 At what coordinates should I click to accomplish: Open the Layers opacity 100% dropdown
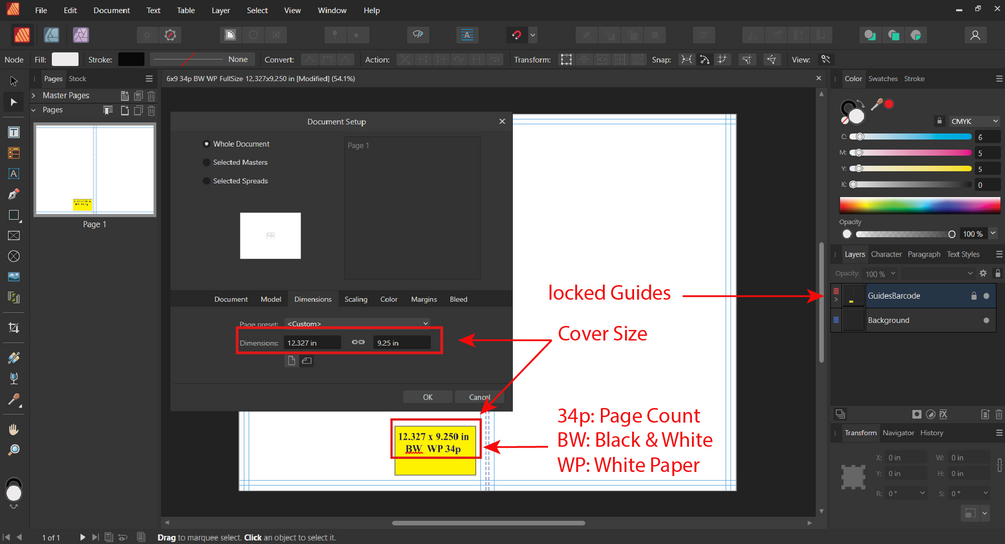pos(893,274)
